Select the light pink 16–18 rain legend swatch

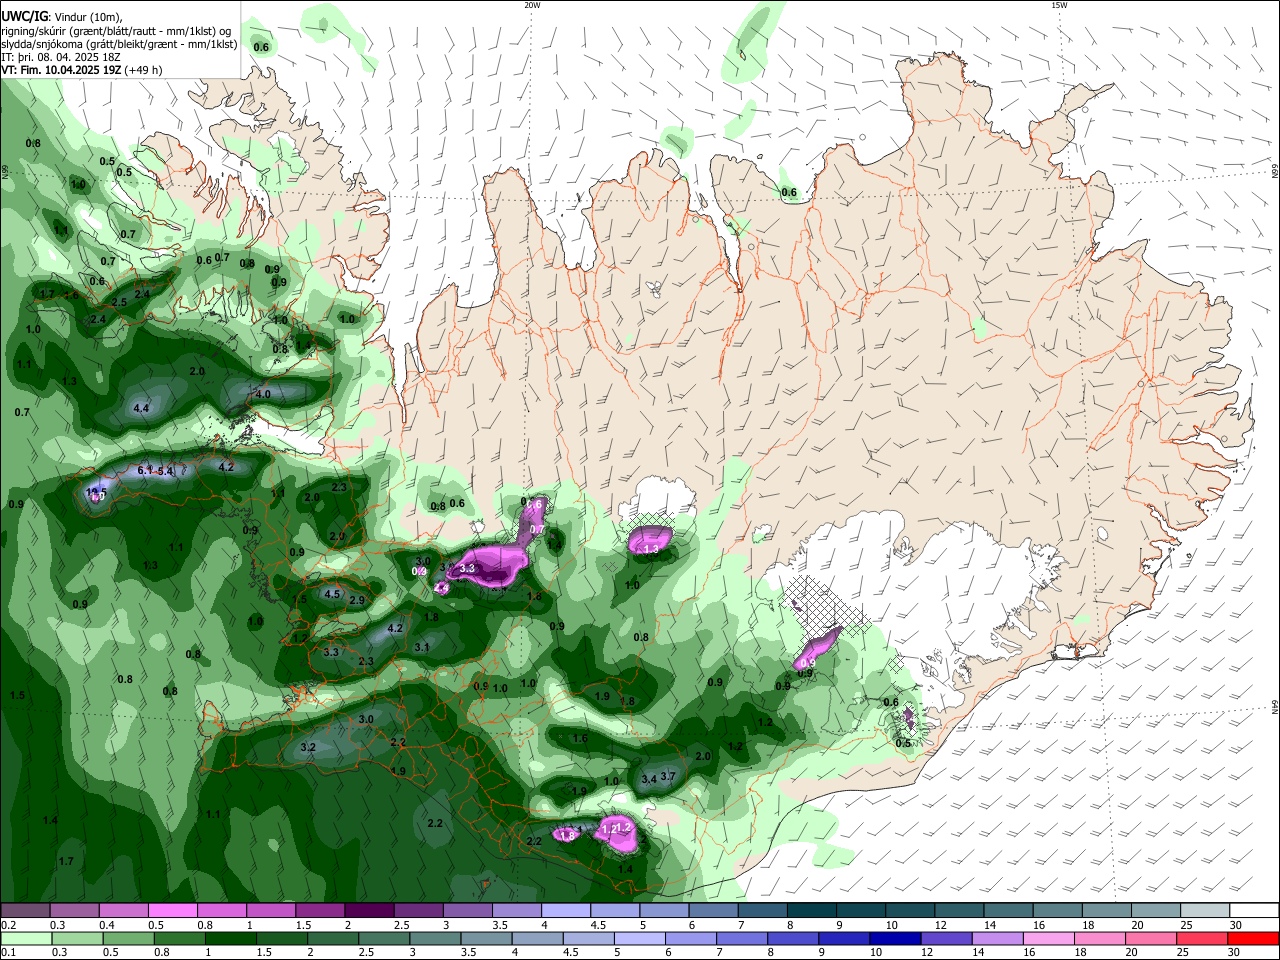point(1048,938)
